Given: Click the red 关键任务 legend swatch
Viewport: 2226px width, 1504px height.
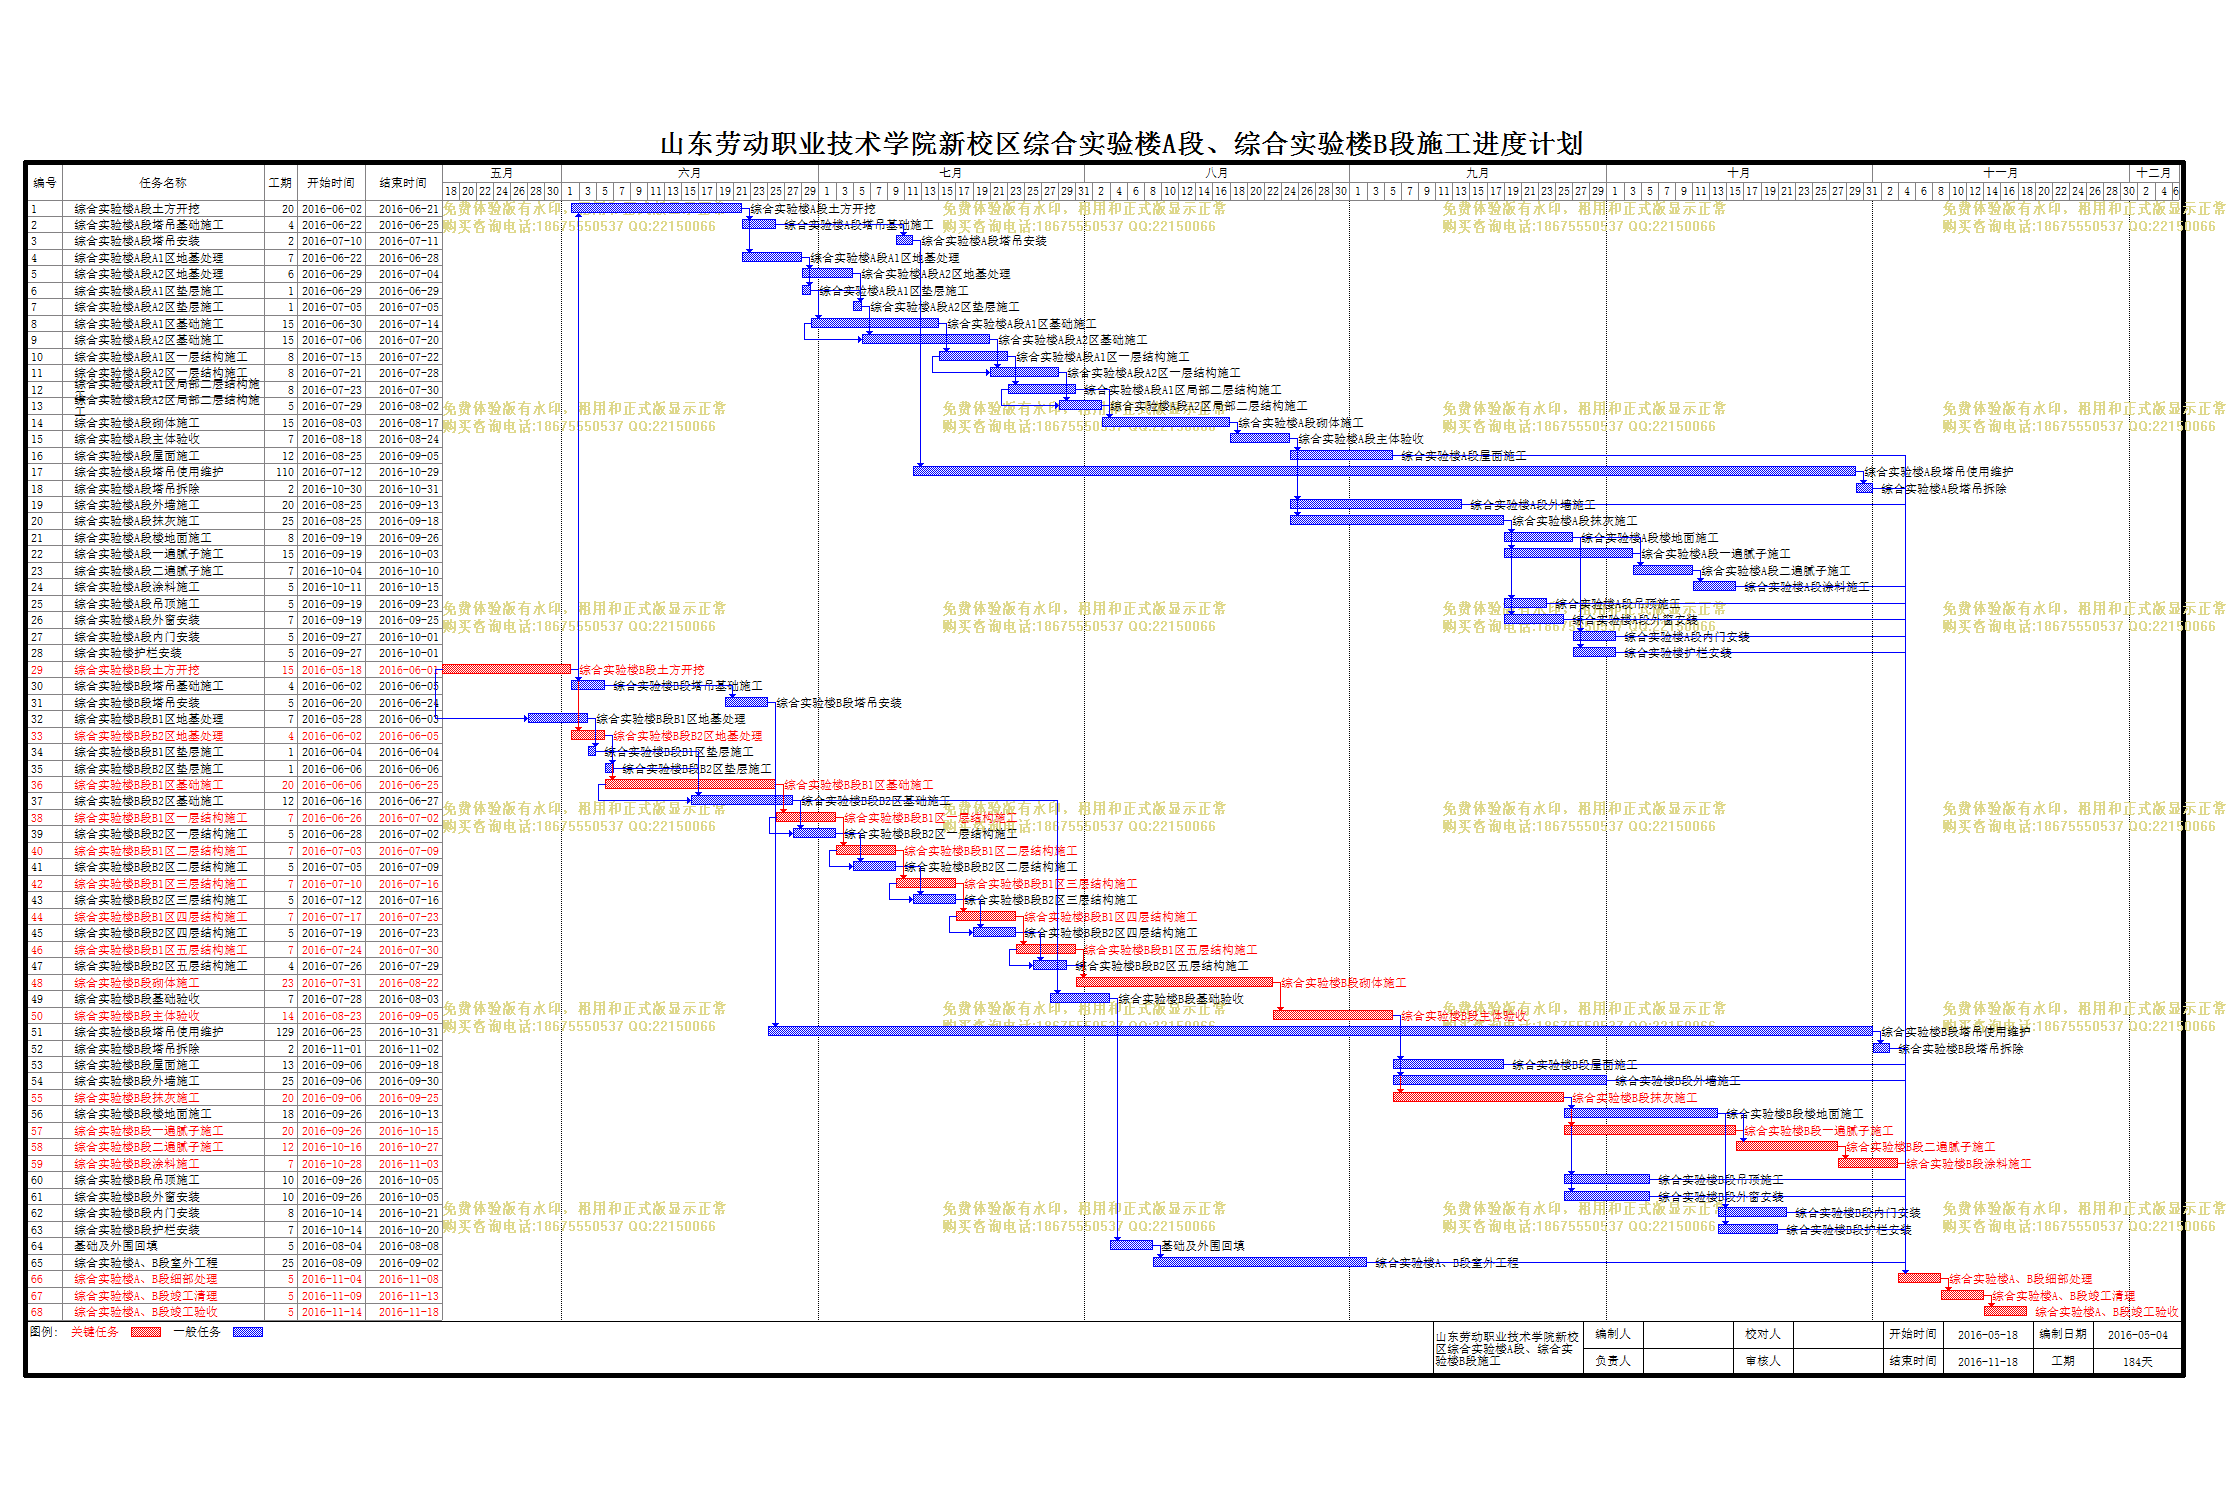Looking at the screenshot, I should pyautogui.click(x=146, y=1332).
